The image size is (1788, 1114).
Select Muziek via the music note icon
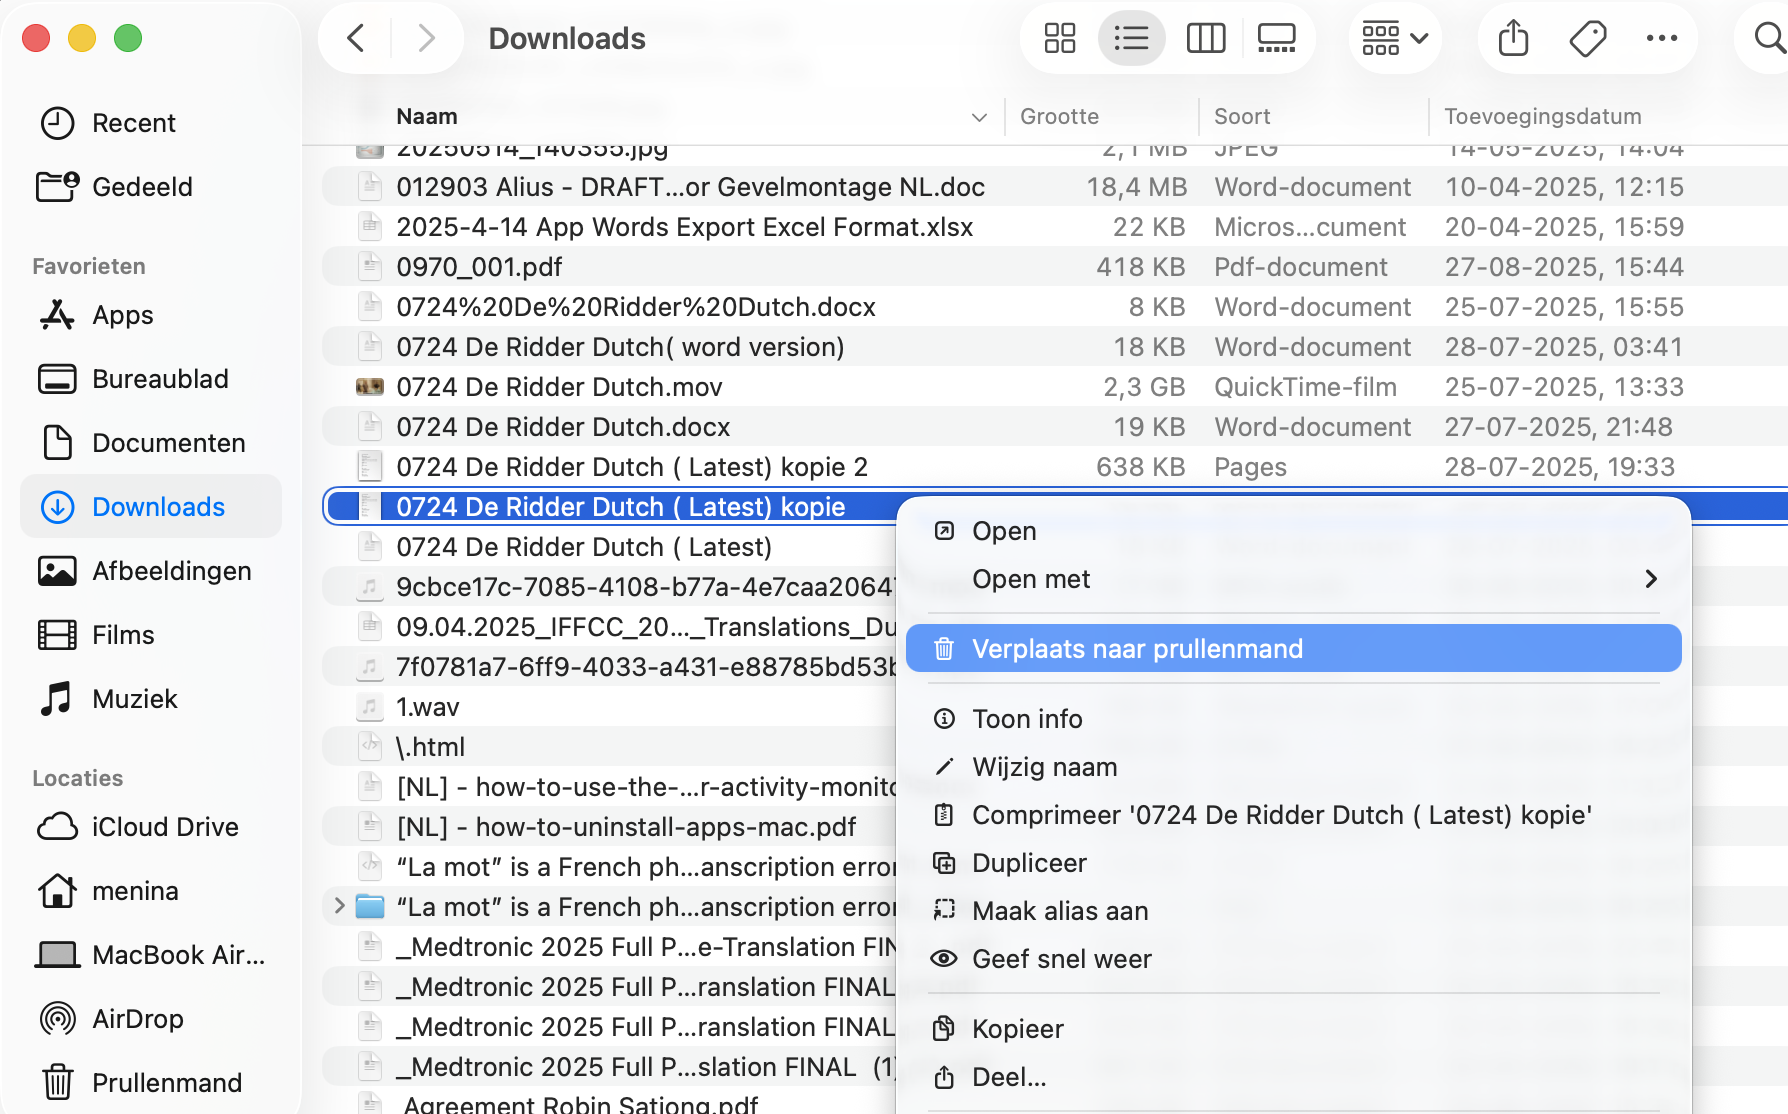click(x=135, y=698)
